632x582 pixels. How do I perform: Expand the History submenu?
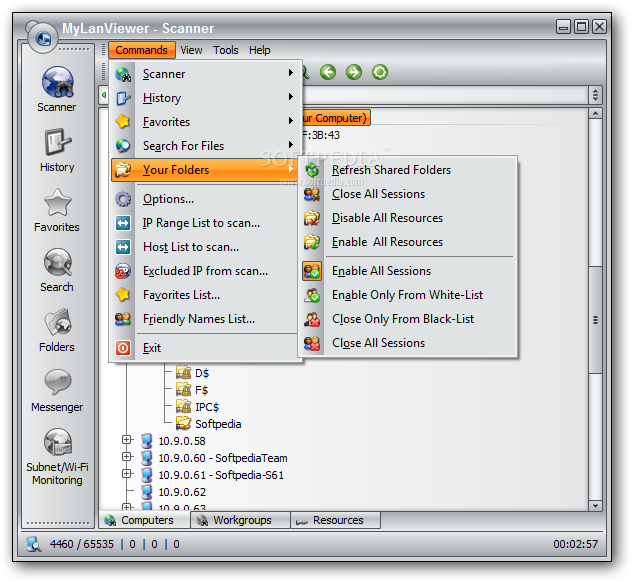[206, 98]
